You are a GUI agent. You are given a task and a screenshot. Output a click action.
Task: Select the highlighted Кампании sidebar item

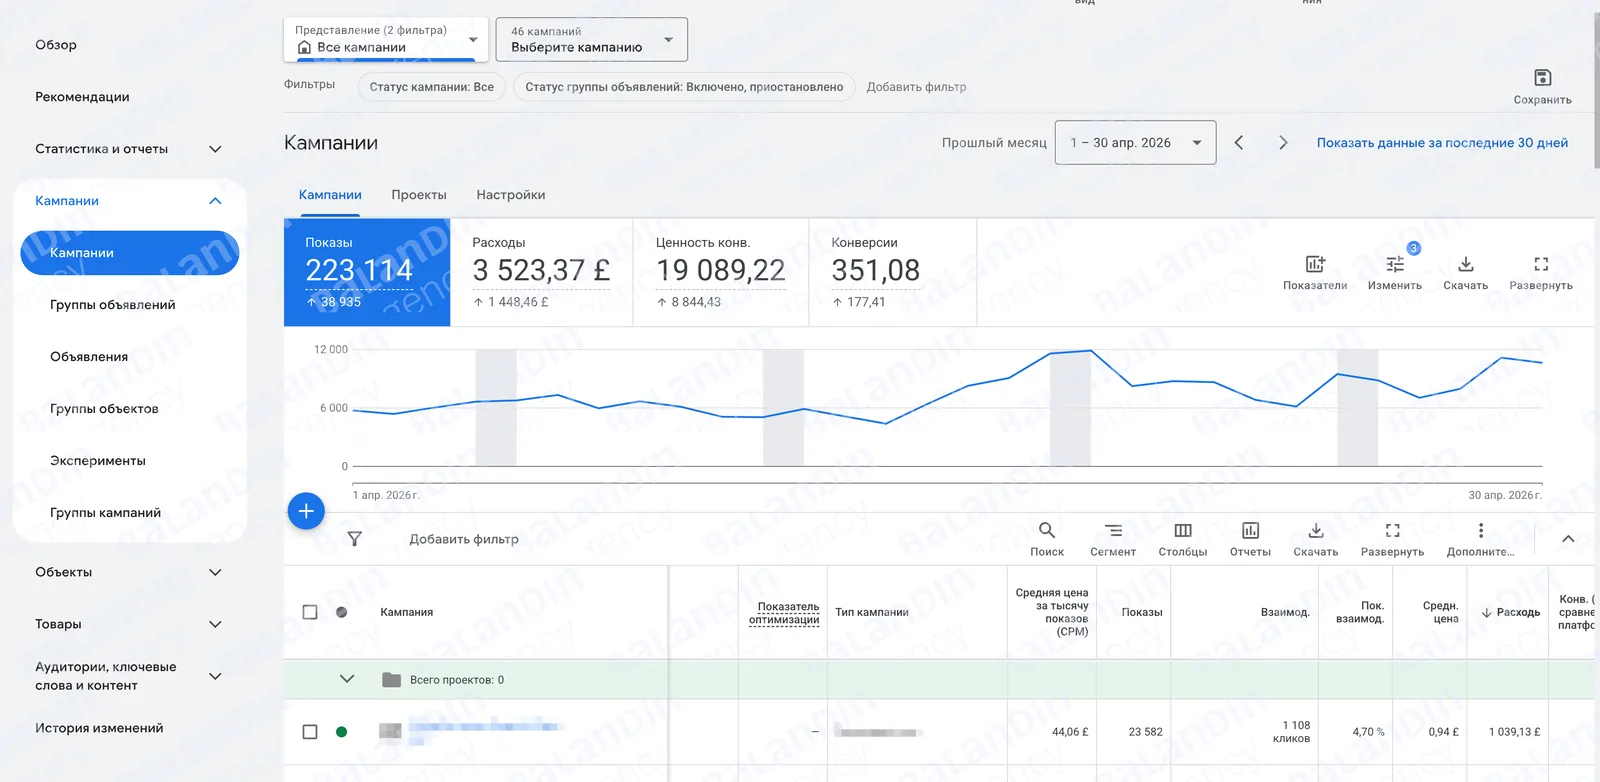tap(130, 253)
